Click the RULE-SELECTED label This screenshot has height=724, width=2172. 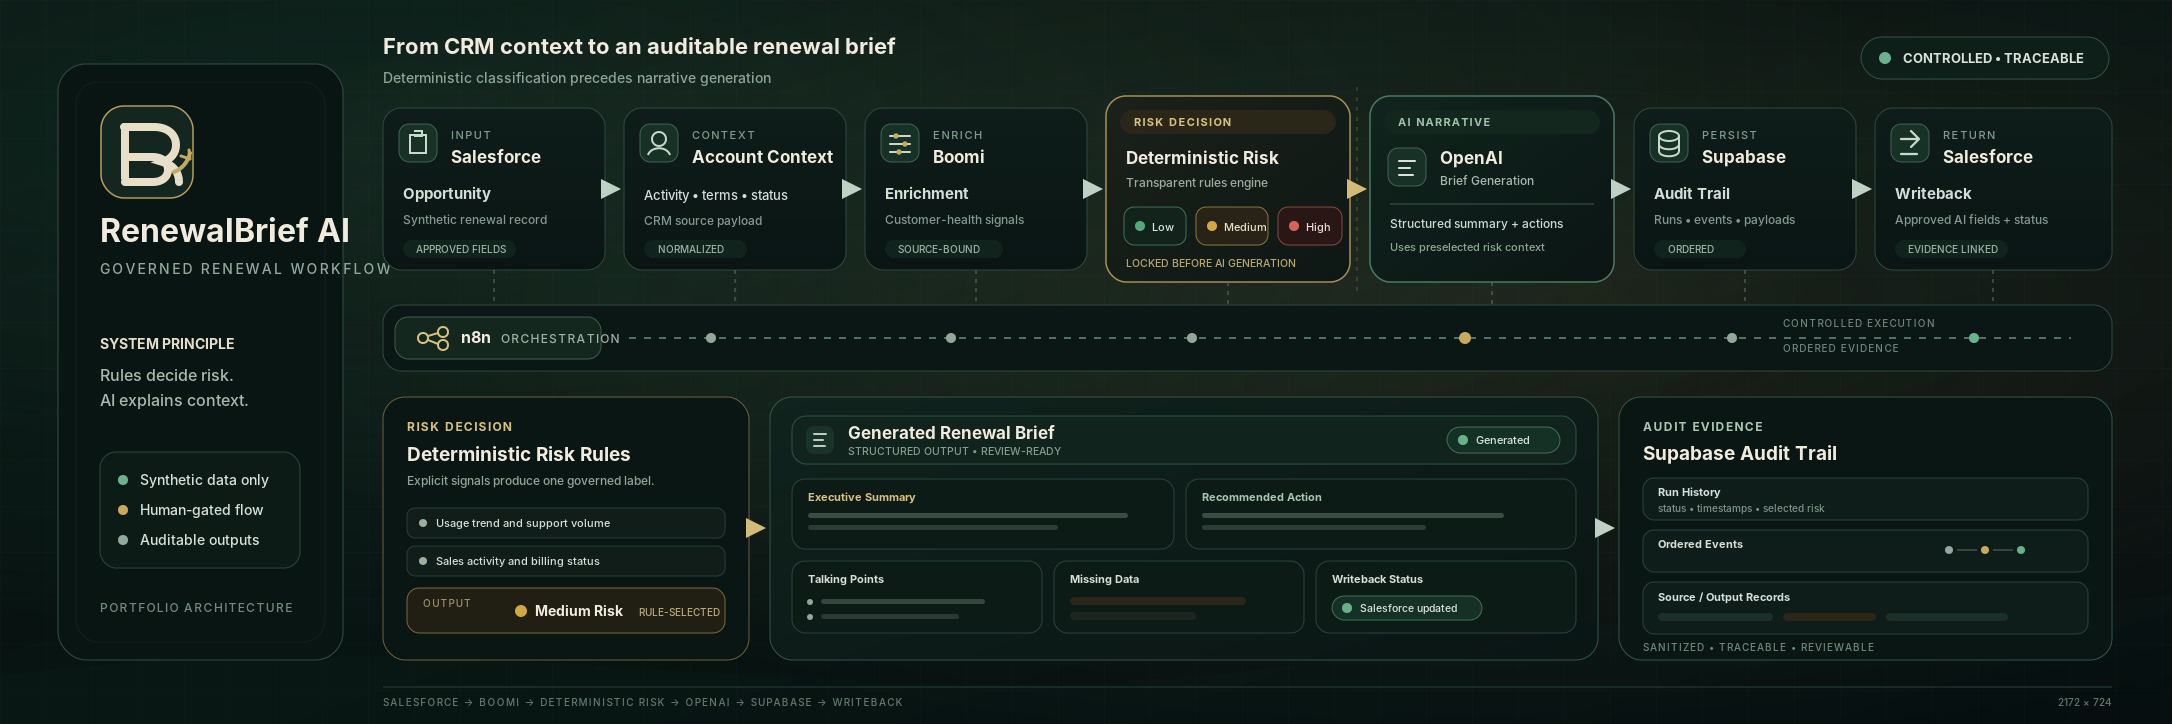pos(679,612)
